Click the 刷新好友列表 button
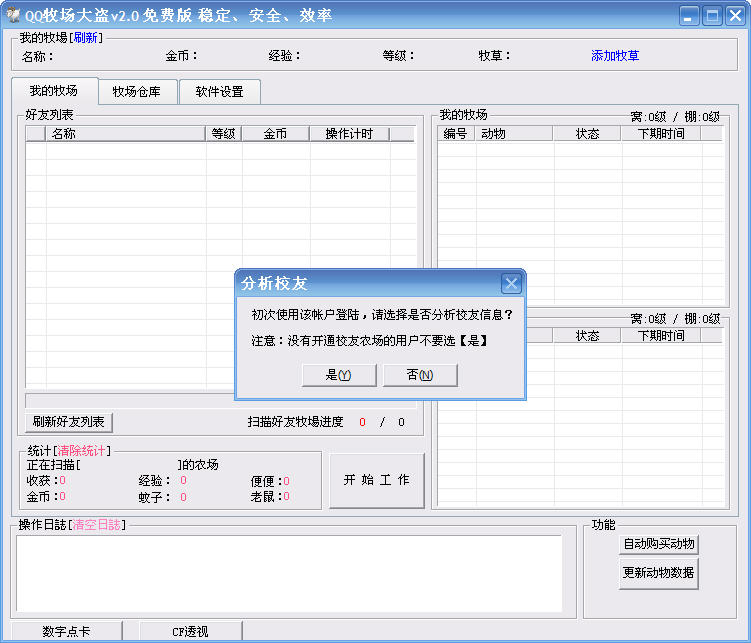The height and width of the screenshot is (643, 751). coord(68,422)
